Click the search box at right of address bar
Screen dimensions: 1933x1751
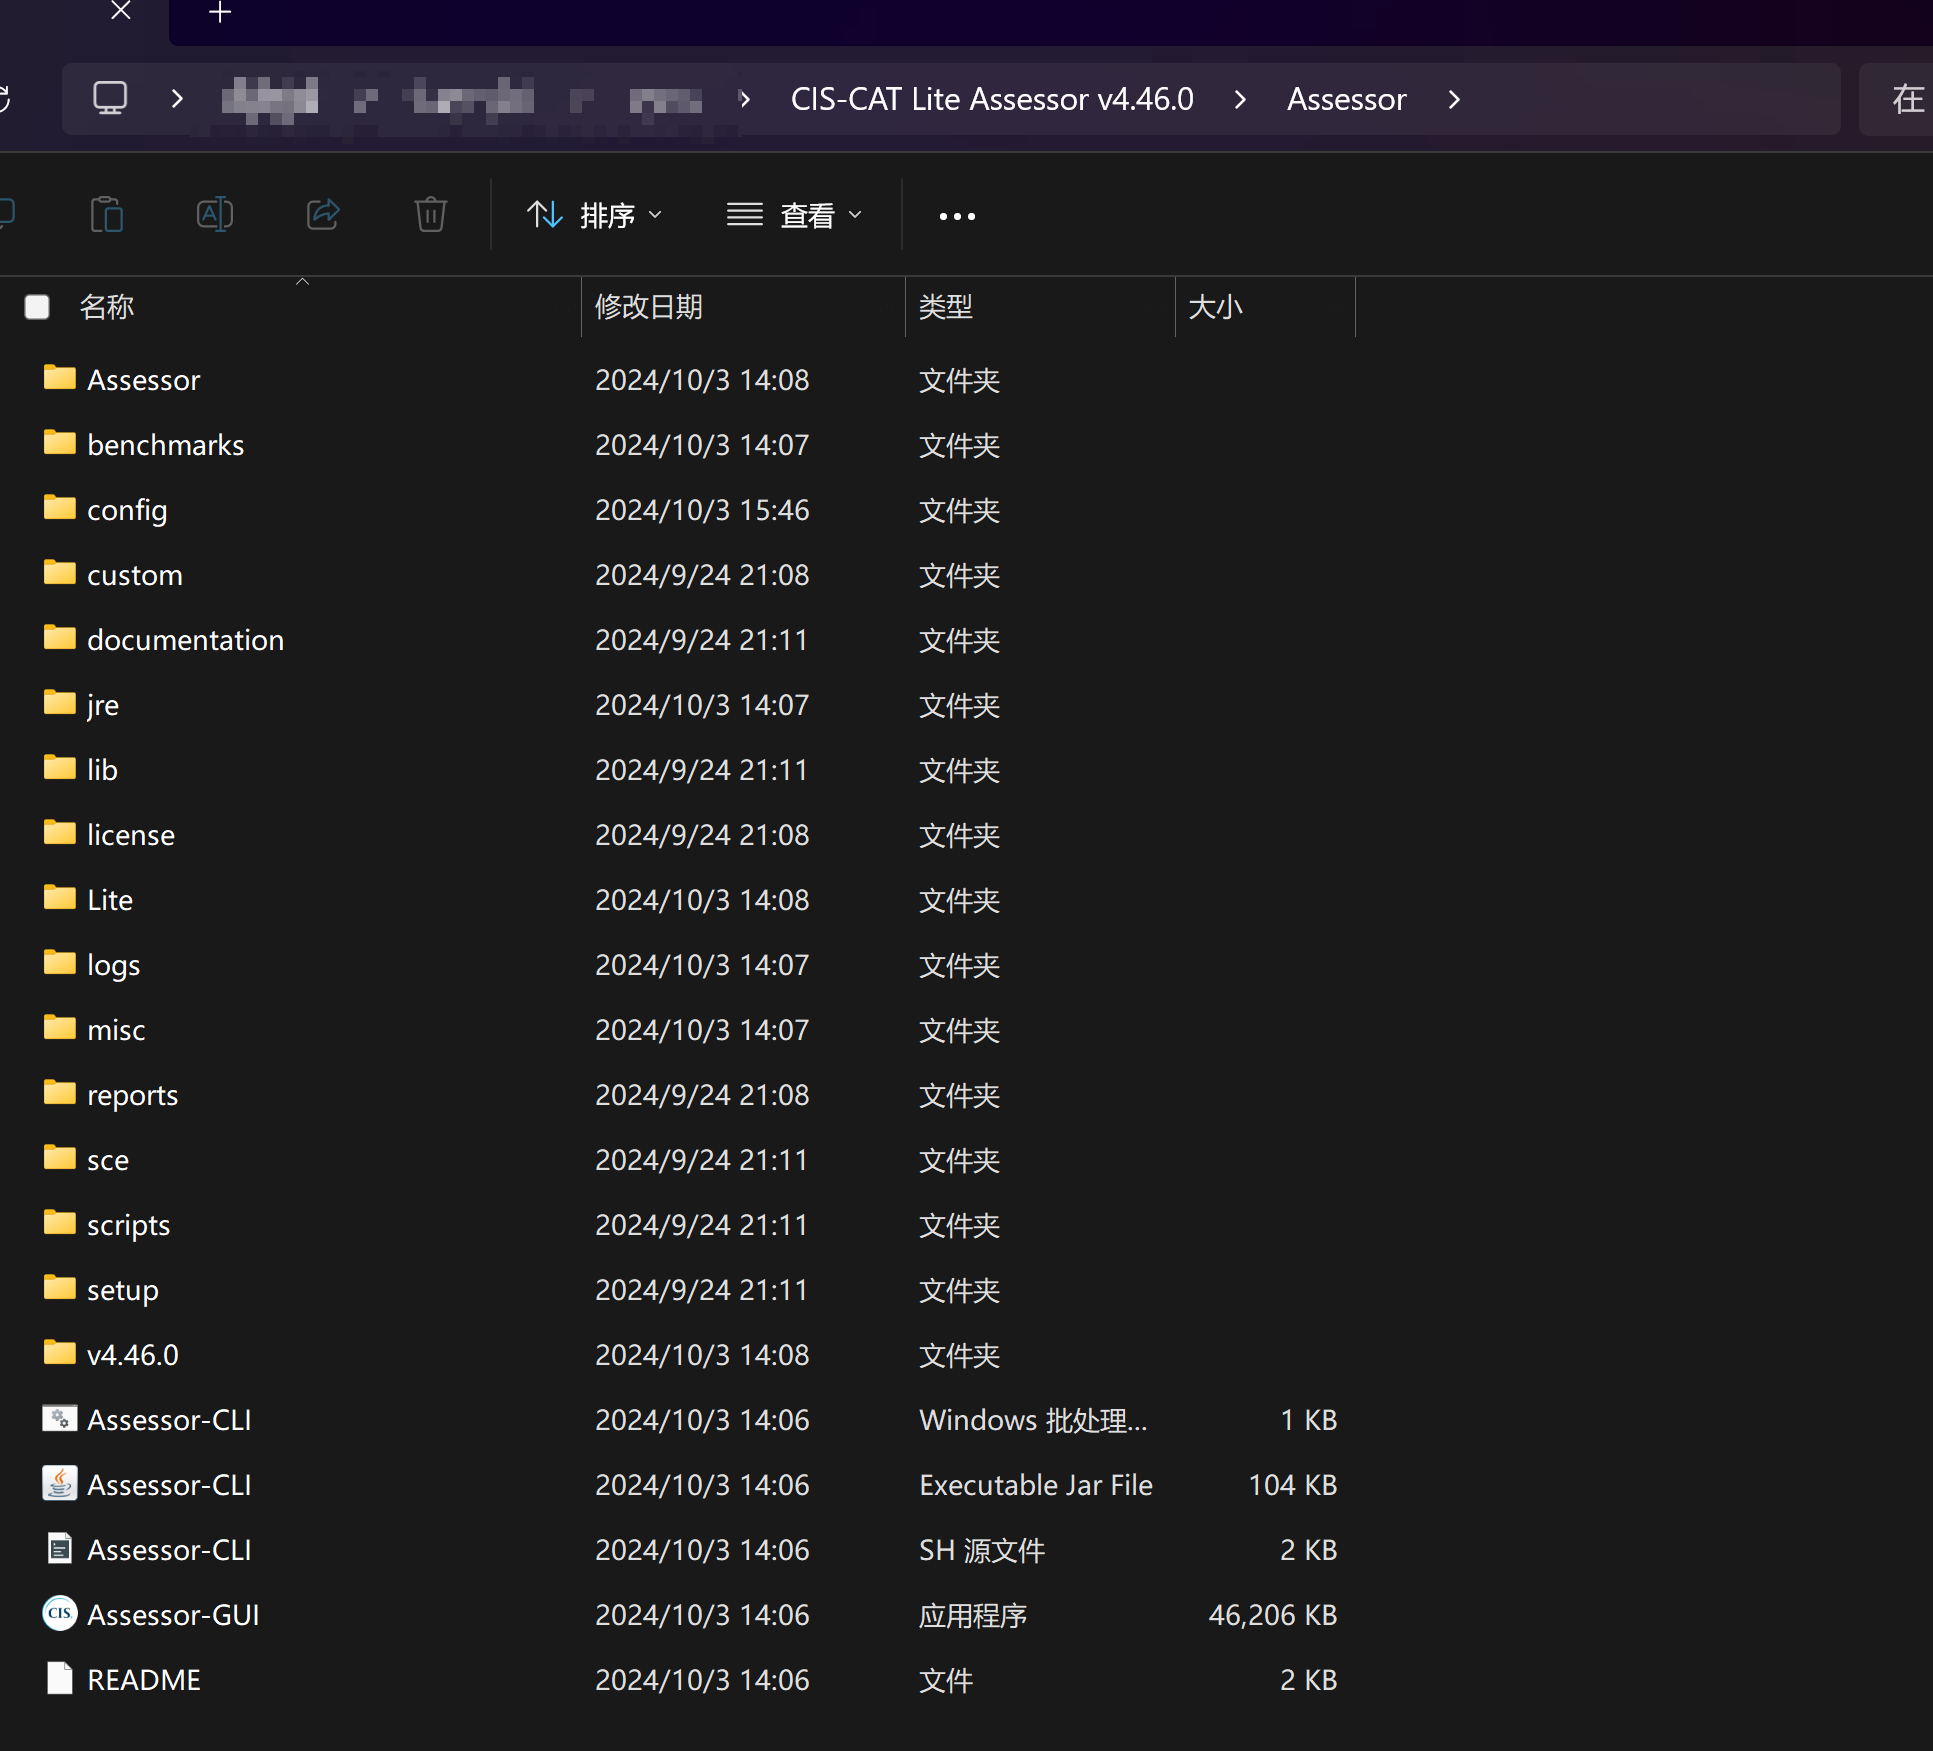tap(1896, 99)
